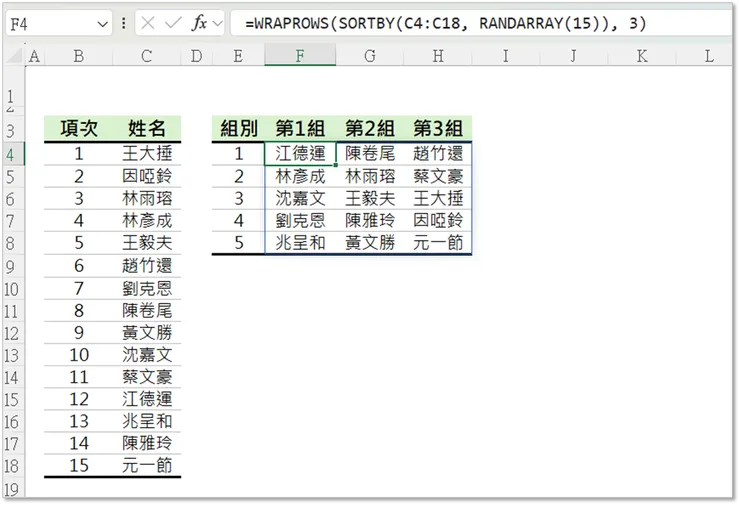Click header cell 姓名
Image resolution: width=740 pixels, height=505 pixels.
click(x=147, y=128)
